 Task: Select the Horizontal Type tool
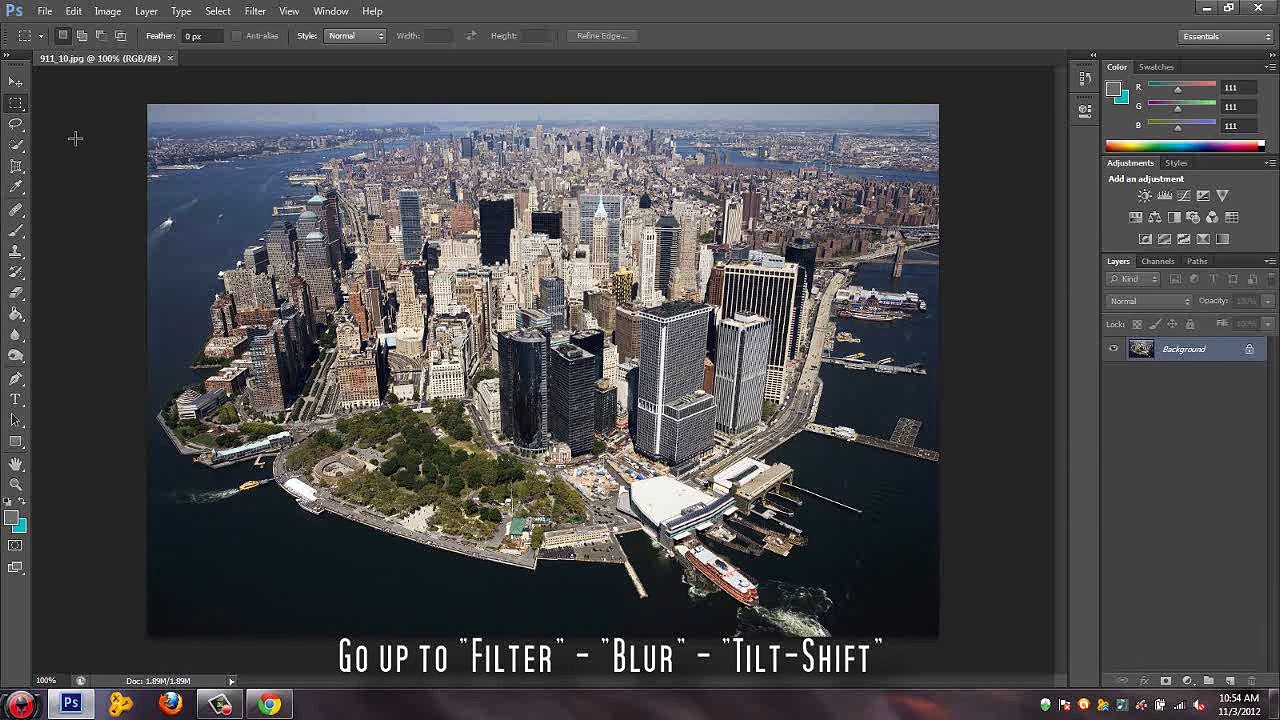pyautogui.click(x=16, y=400)
